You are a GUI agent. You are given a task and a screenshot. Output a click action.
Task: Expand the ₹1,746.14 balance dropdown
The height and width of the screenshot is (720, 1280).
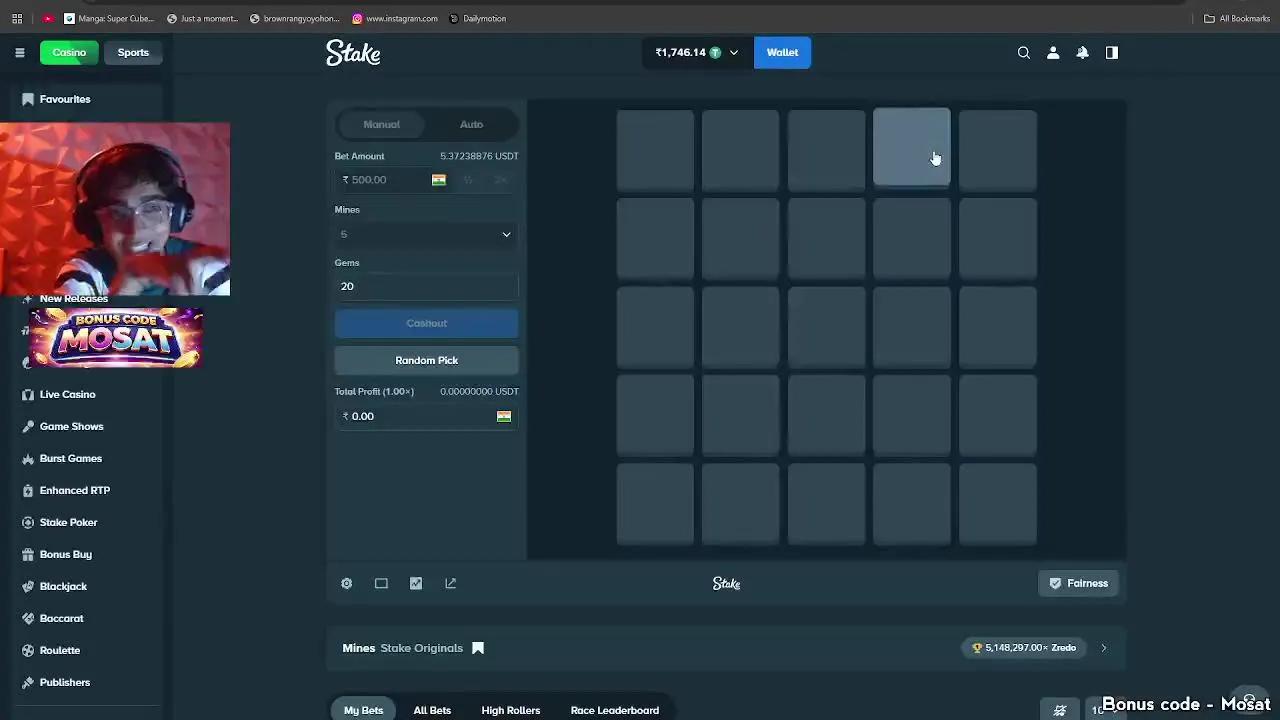pyautogui.click(x=697, y=52)
